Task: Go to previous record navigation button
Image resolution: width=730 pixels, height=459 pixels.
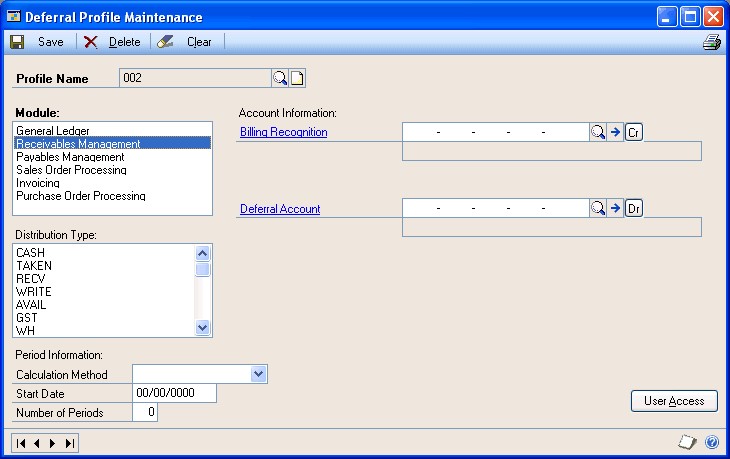Action: pyautogui.click(x=37, y=443)
